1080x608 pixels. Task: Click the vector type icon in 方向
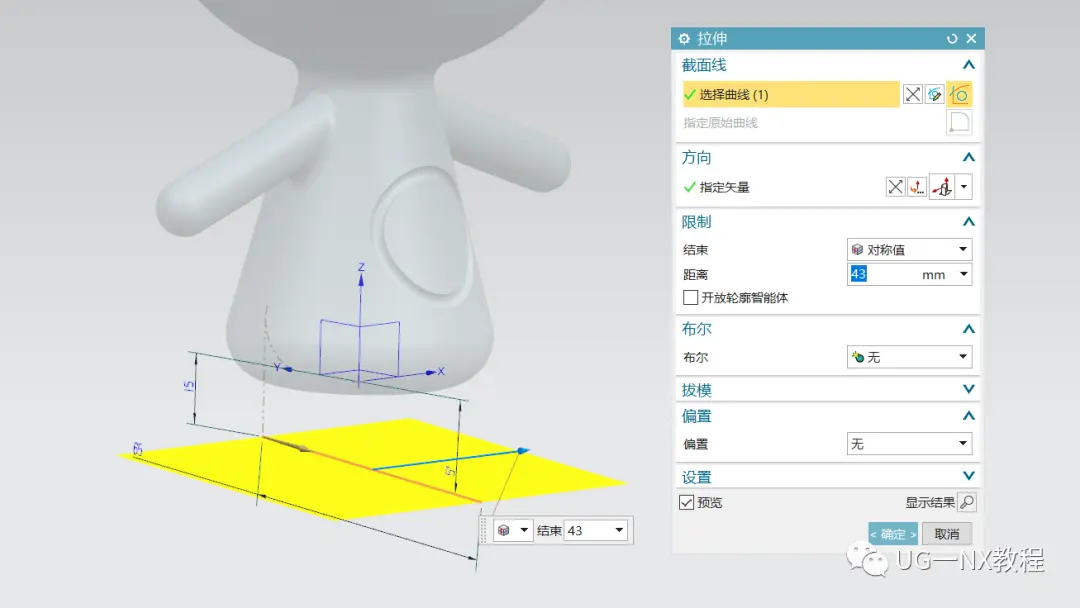pyautogui.click(x=942, y=187)
